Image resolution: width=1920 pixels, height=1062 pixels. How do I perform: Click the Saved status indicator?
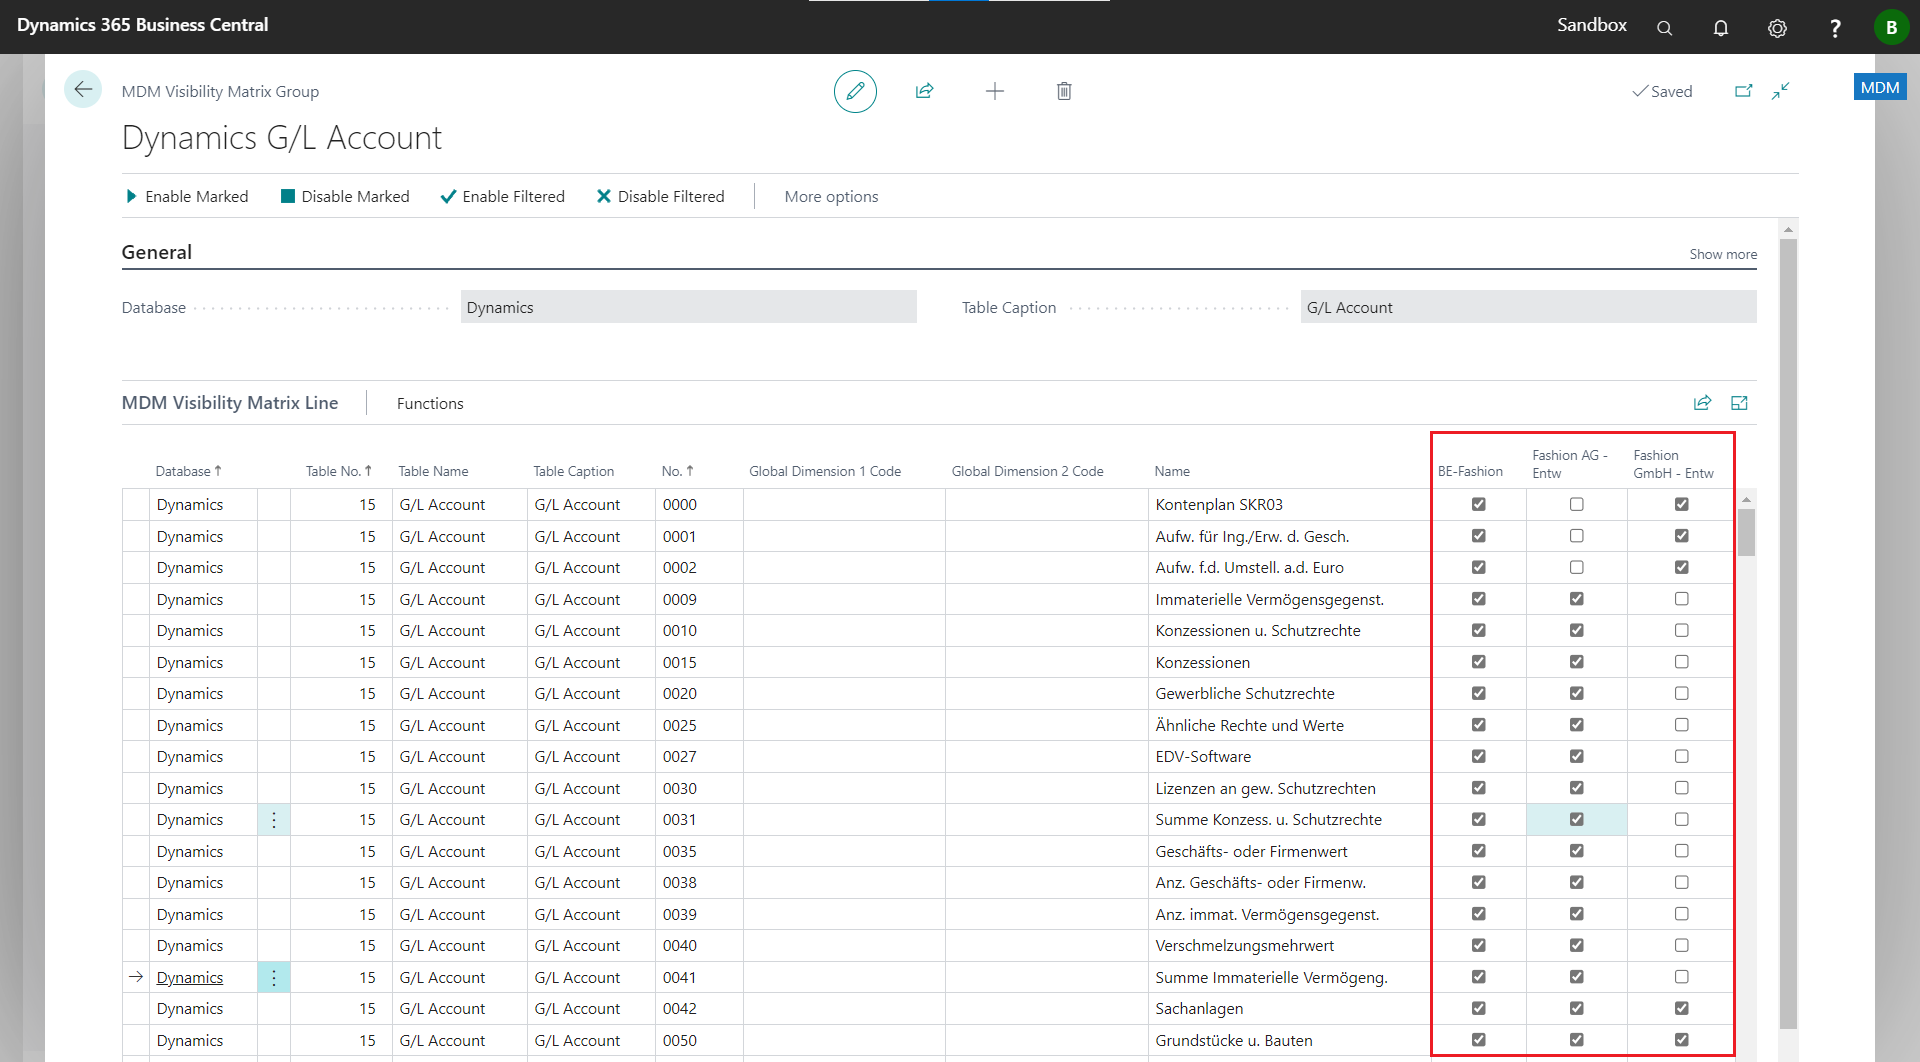point(1662,91)
